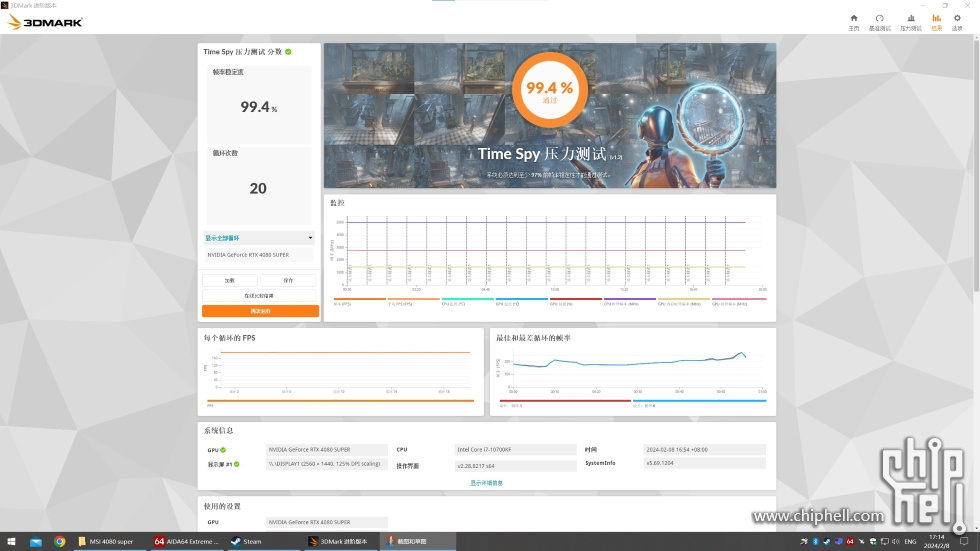Click green check beside Time Spy stress score title
The width and height of the screenshot is (980, 551).
[288, 52]
